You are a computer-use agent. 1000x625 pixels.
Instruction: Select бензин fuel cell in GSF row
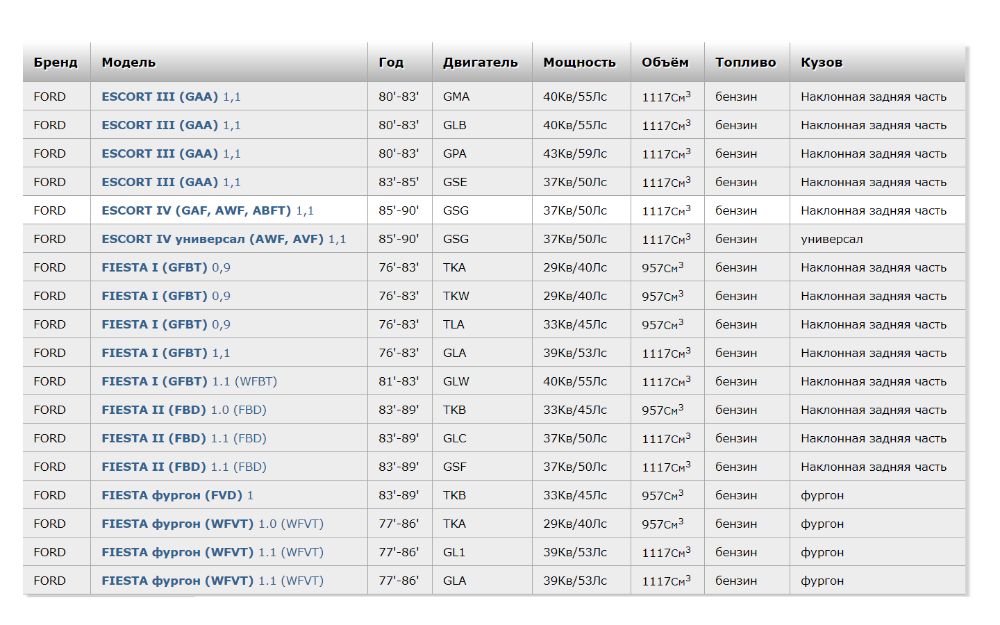pyautogui.click(x=747, y=467)
